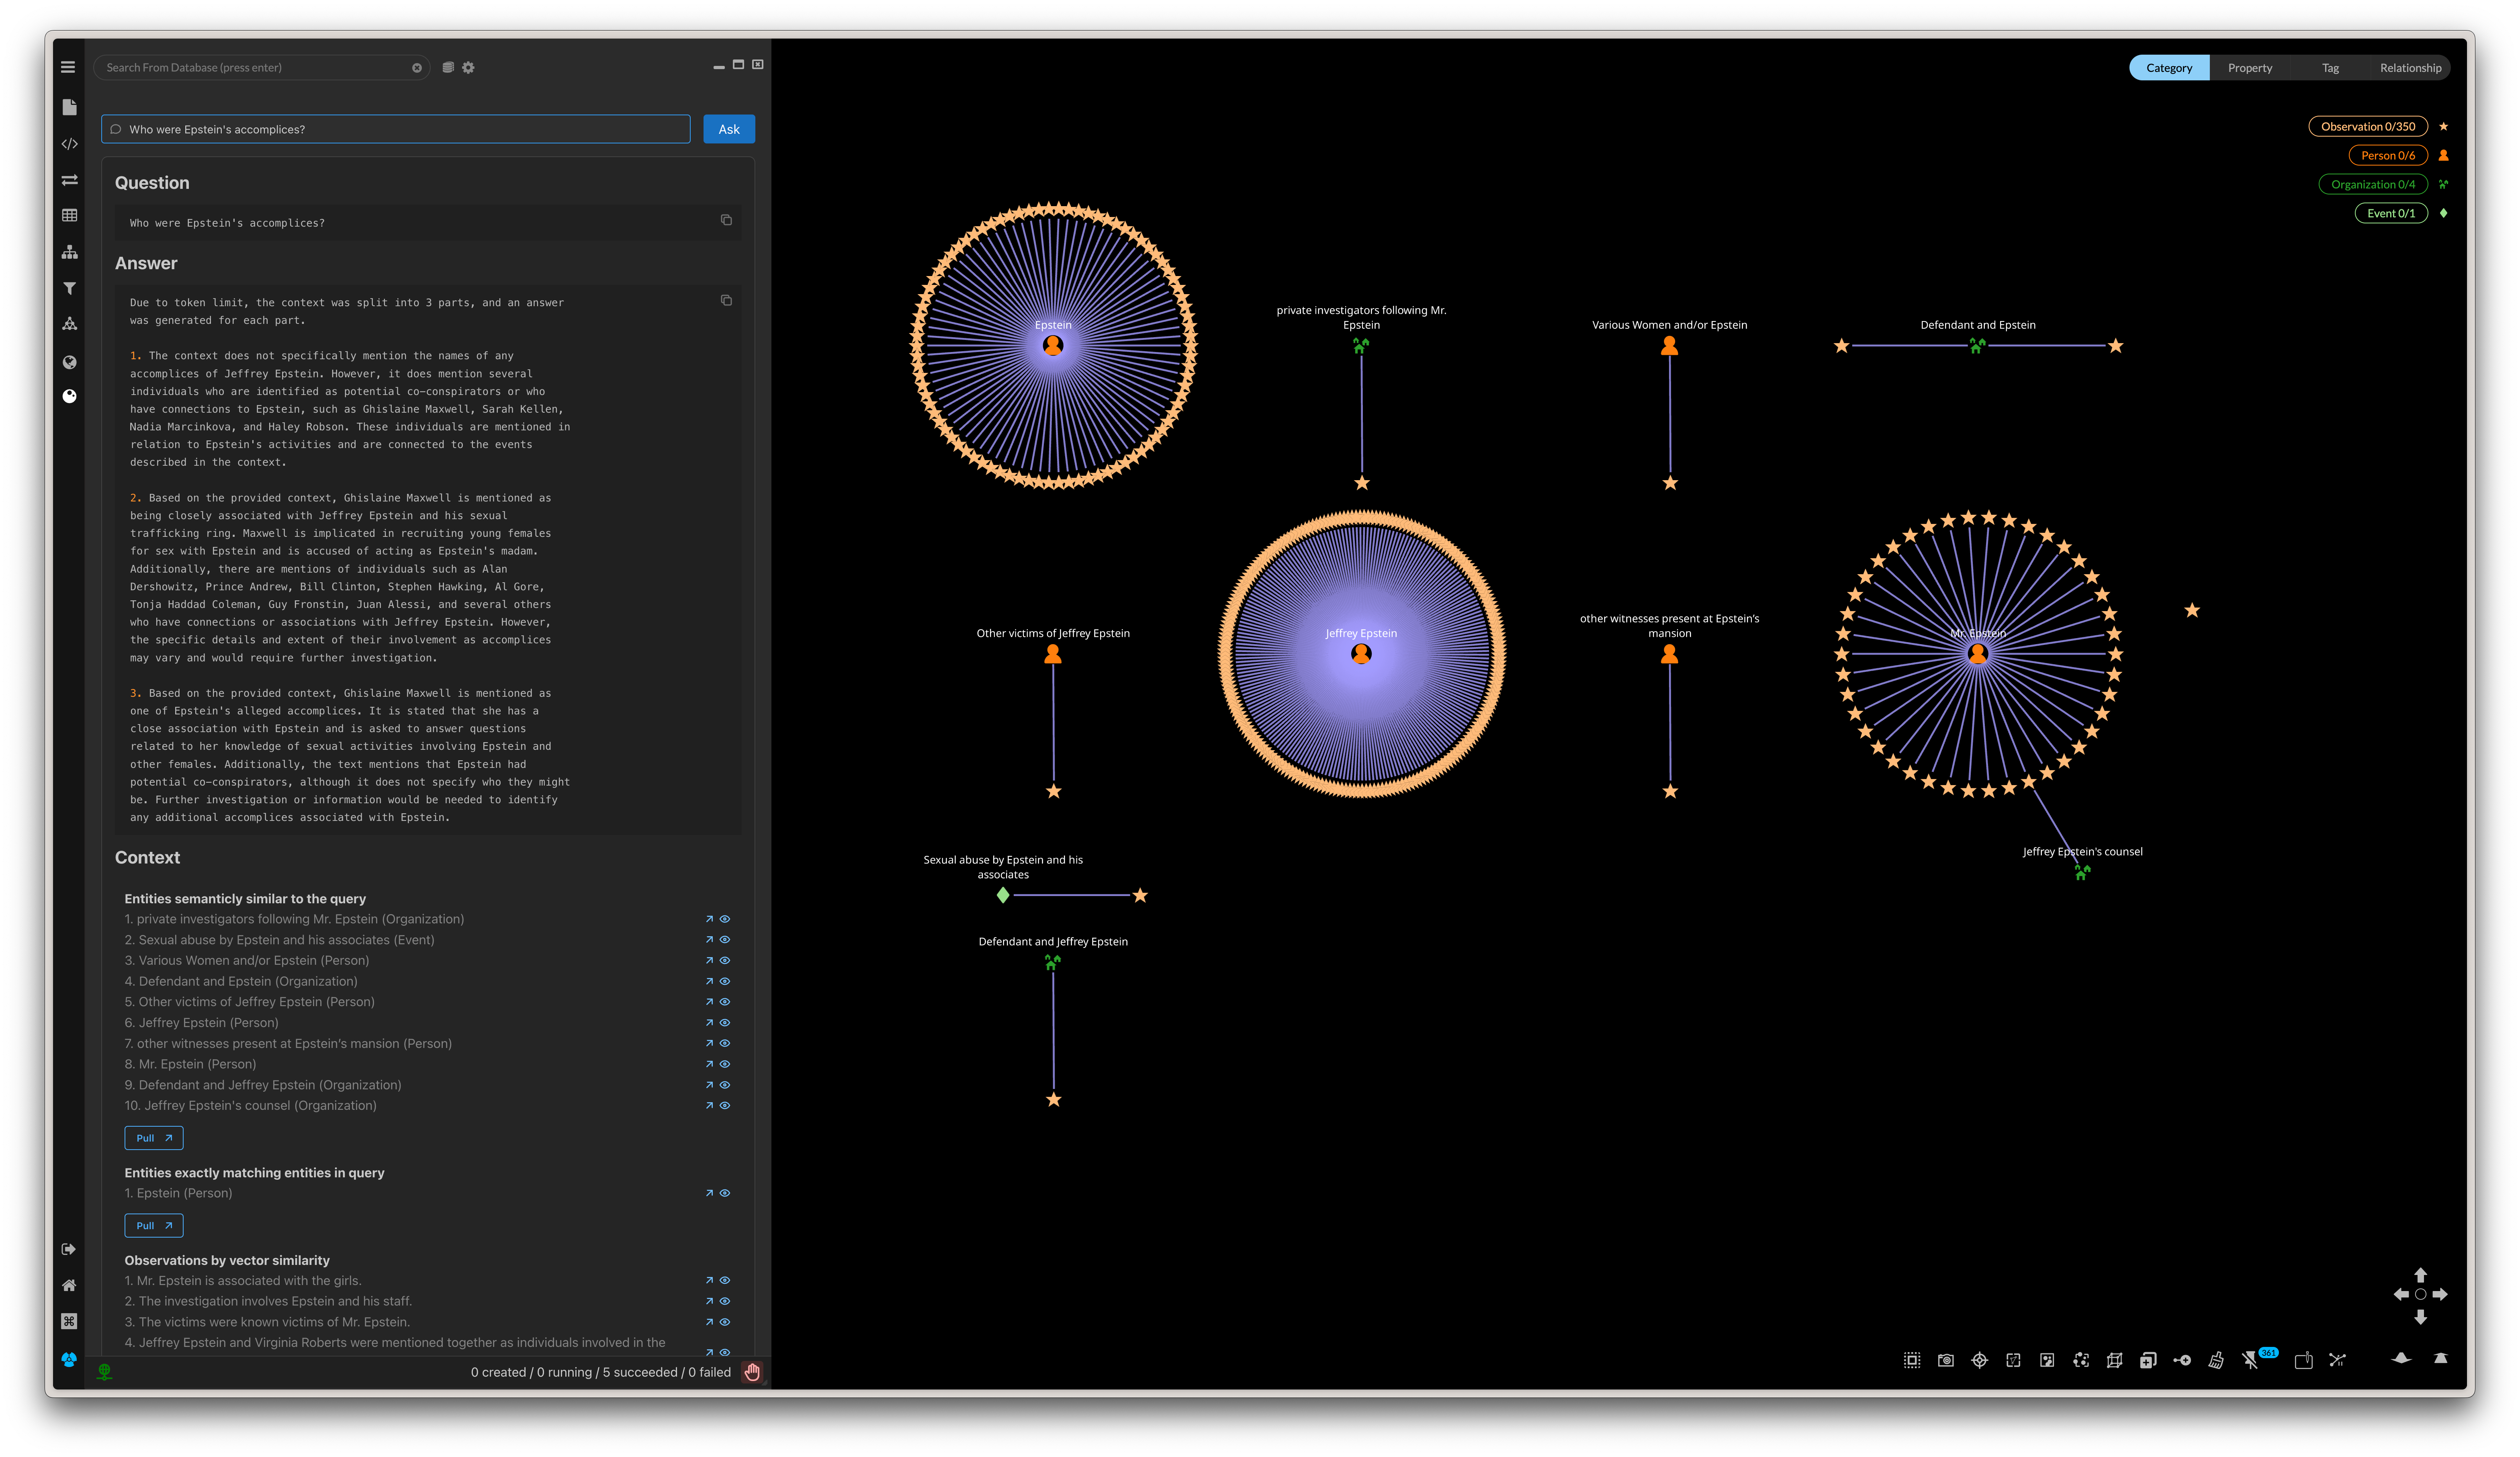The height and width of the screenshot is (1457, 2520).
Task: Open the arrow link for Other victims of Jeffrey Epstein
Action: click(709, 1002)
